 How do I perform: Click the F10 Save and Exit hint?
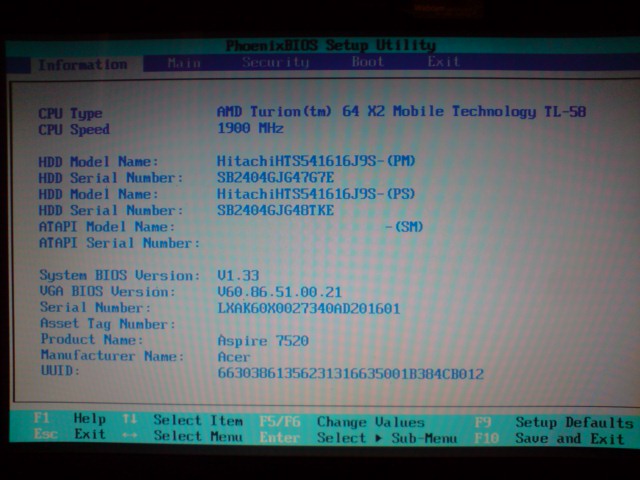549,439
